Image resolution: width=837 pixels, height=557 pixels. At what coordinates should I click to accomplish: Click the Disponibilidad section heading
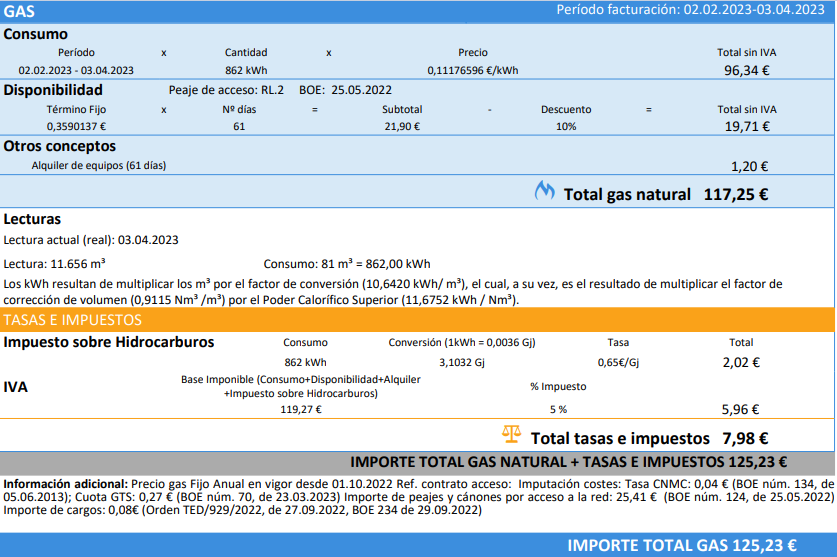pyautogui.click(x=53, y=90)
